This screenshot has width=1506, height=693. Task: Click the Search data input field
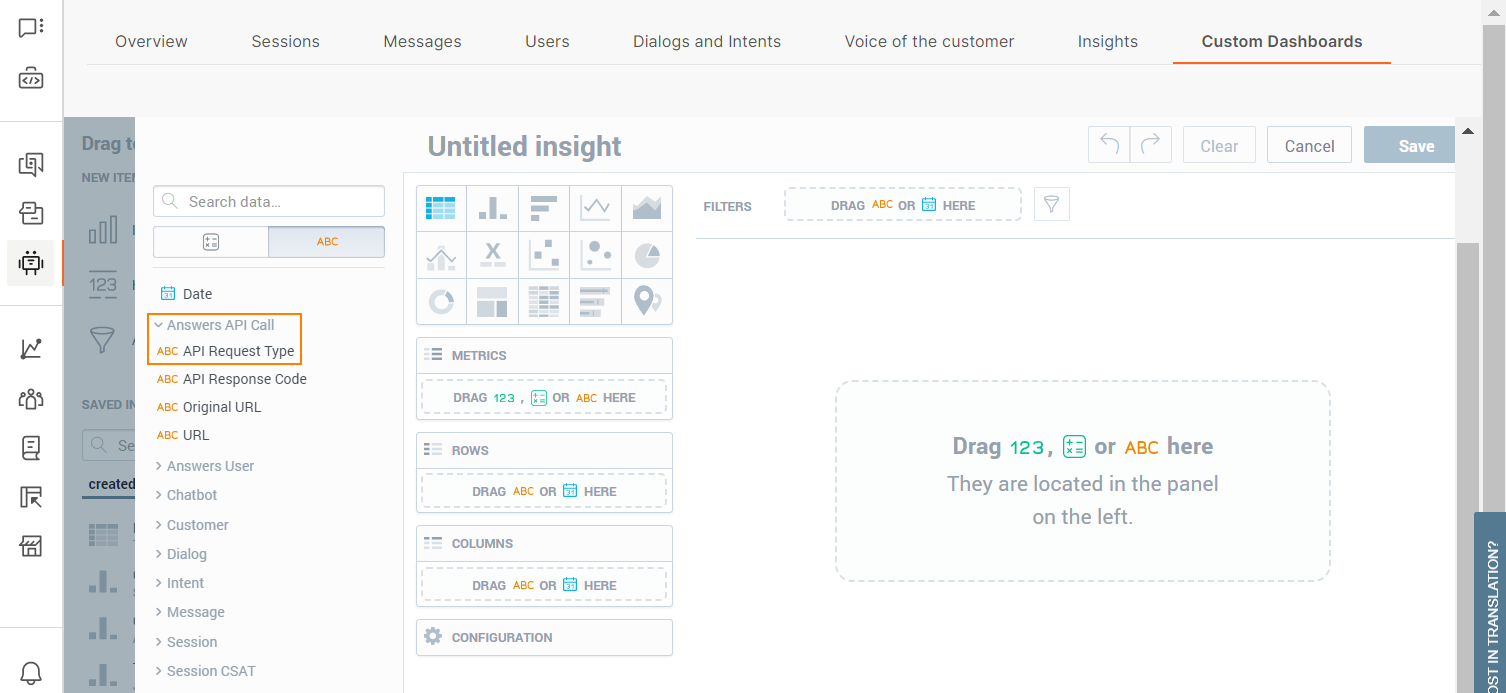280,201
